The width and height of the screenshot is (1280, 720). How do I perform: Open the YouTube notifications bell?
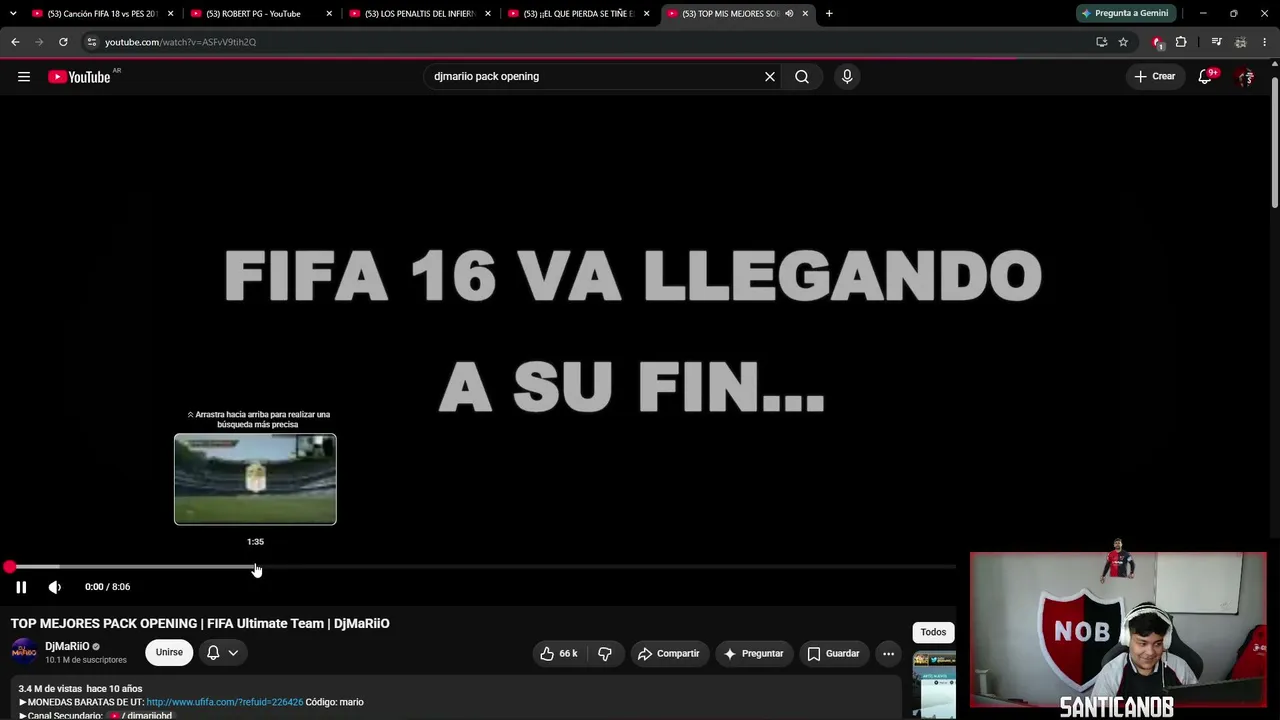click(x=1205, y=77)
